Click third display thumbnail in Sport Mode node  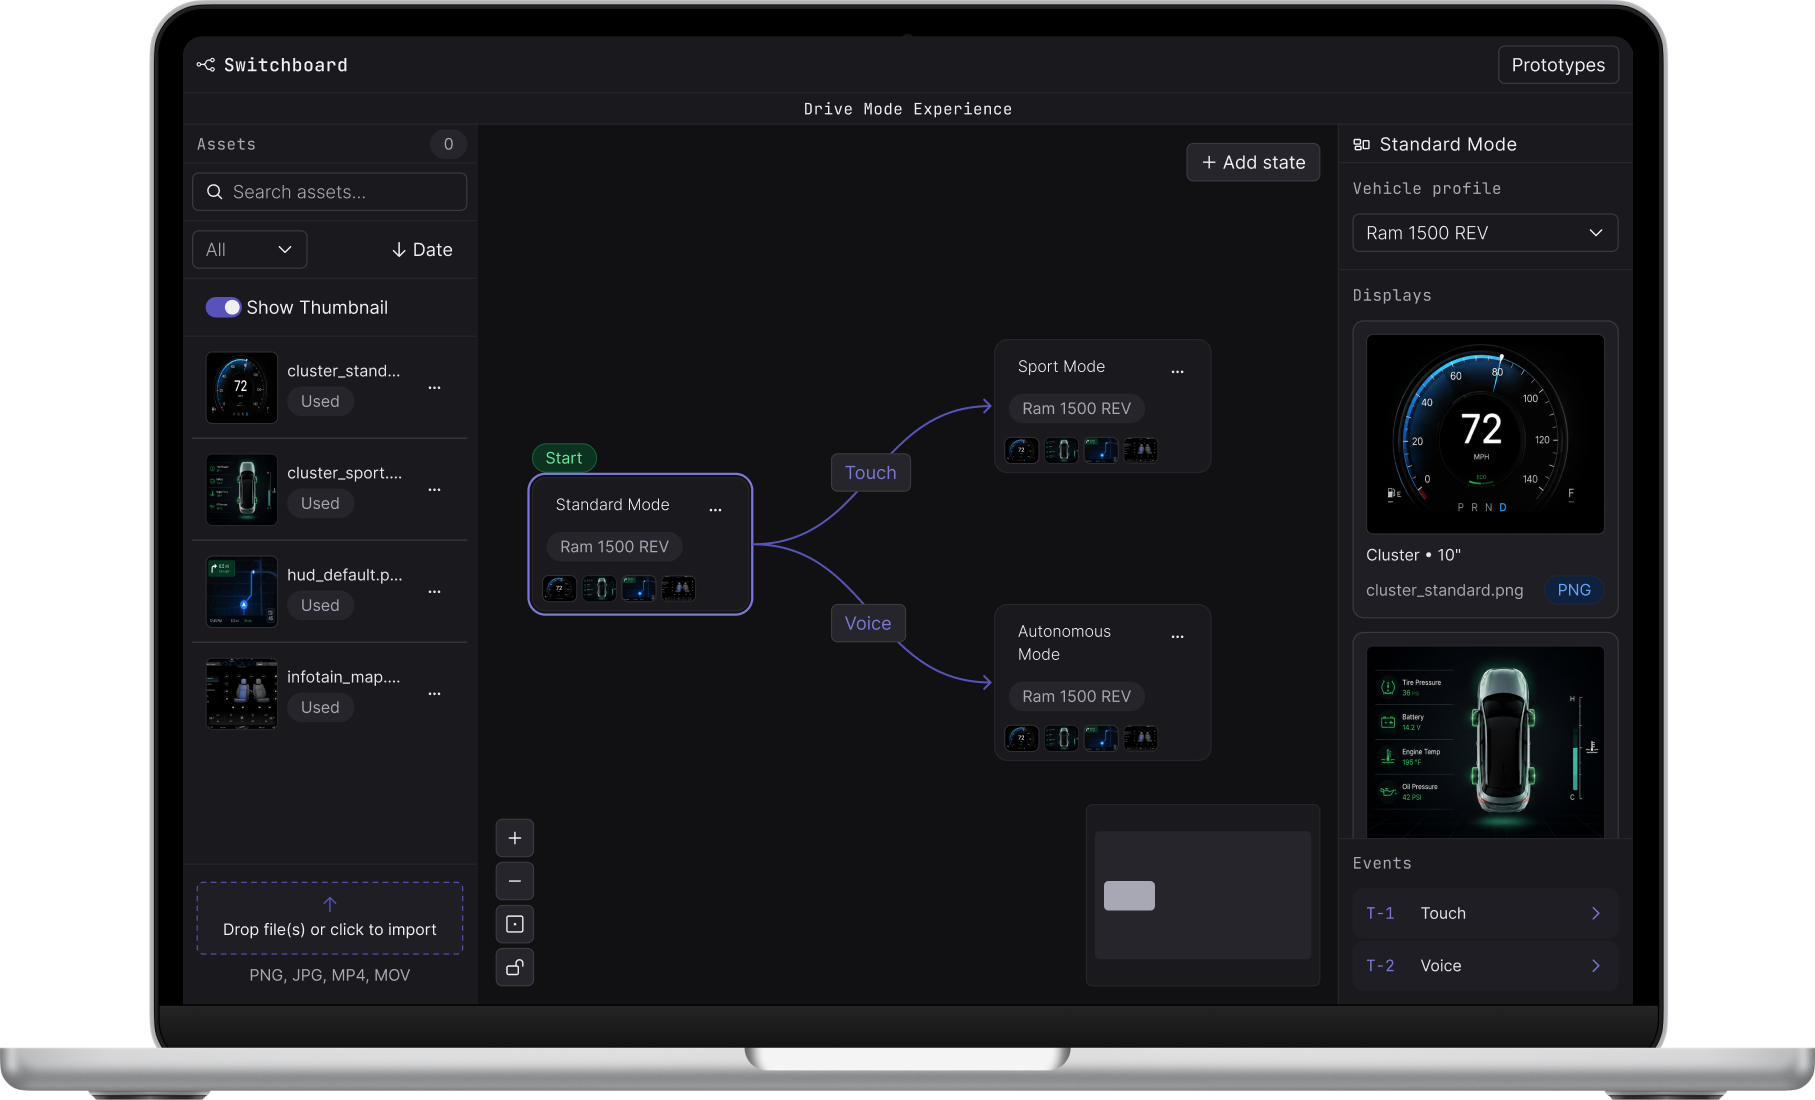[1101, 450]
